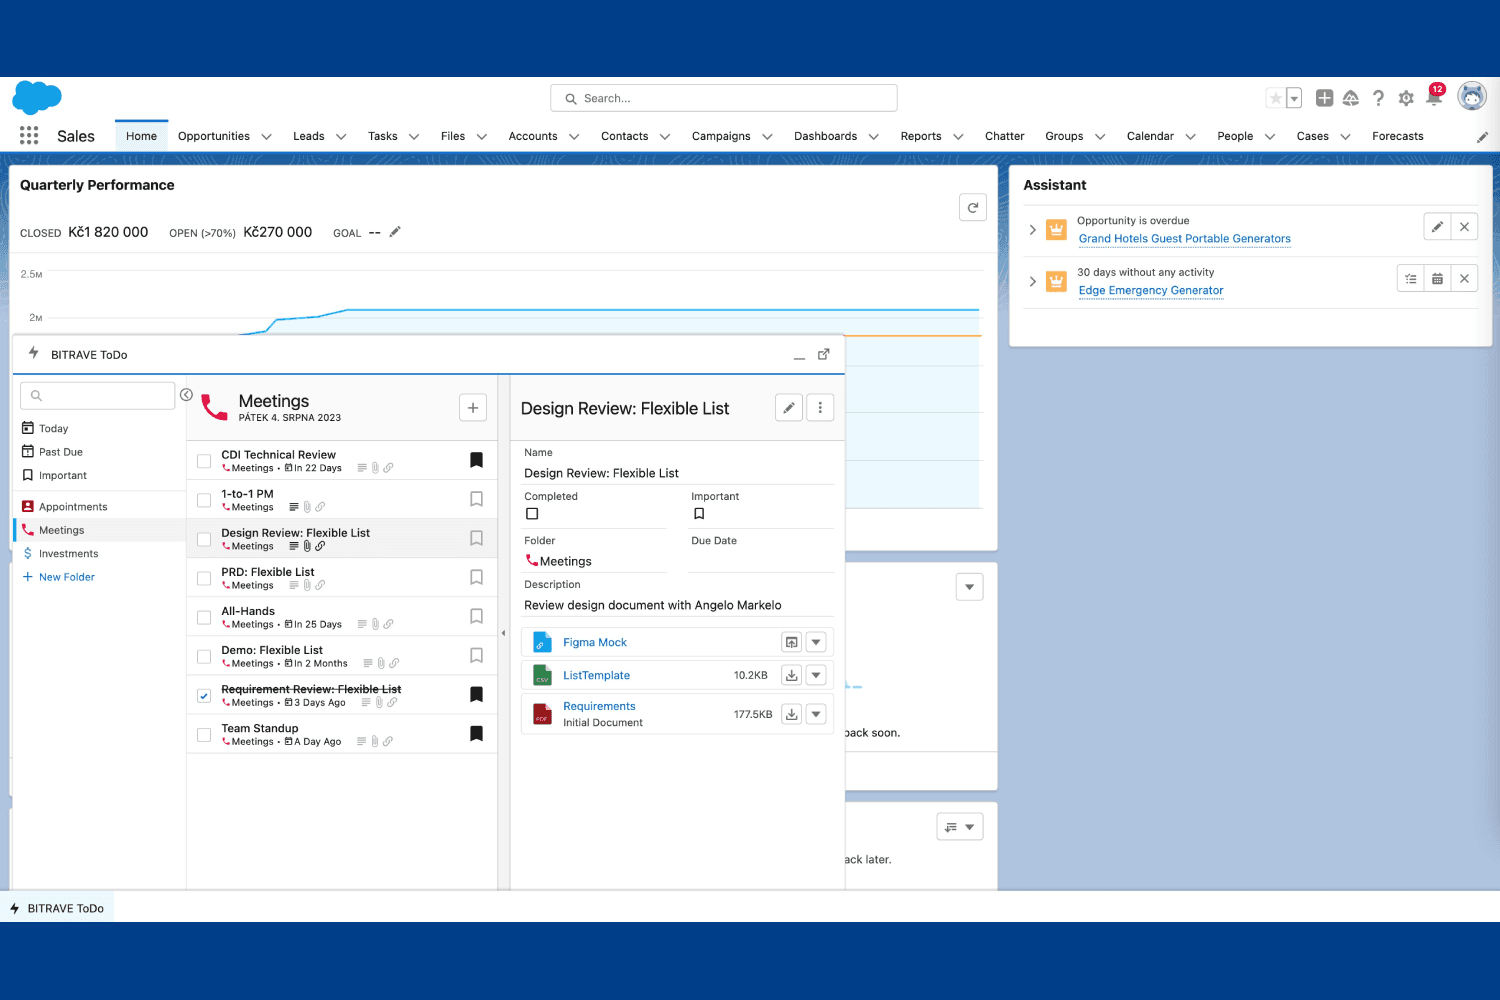Screen dimensions: 1500x1000
Task: Create event for Edge Emergency Generator
Action: pyautogui.click(x=1437, y=279)
